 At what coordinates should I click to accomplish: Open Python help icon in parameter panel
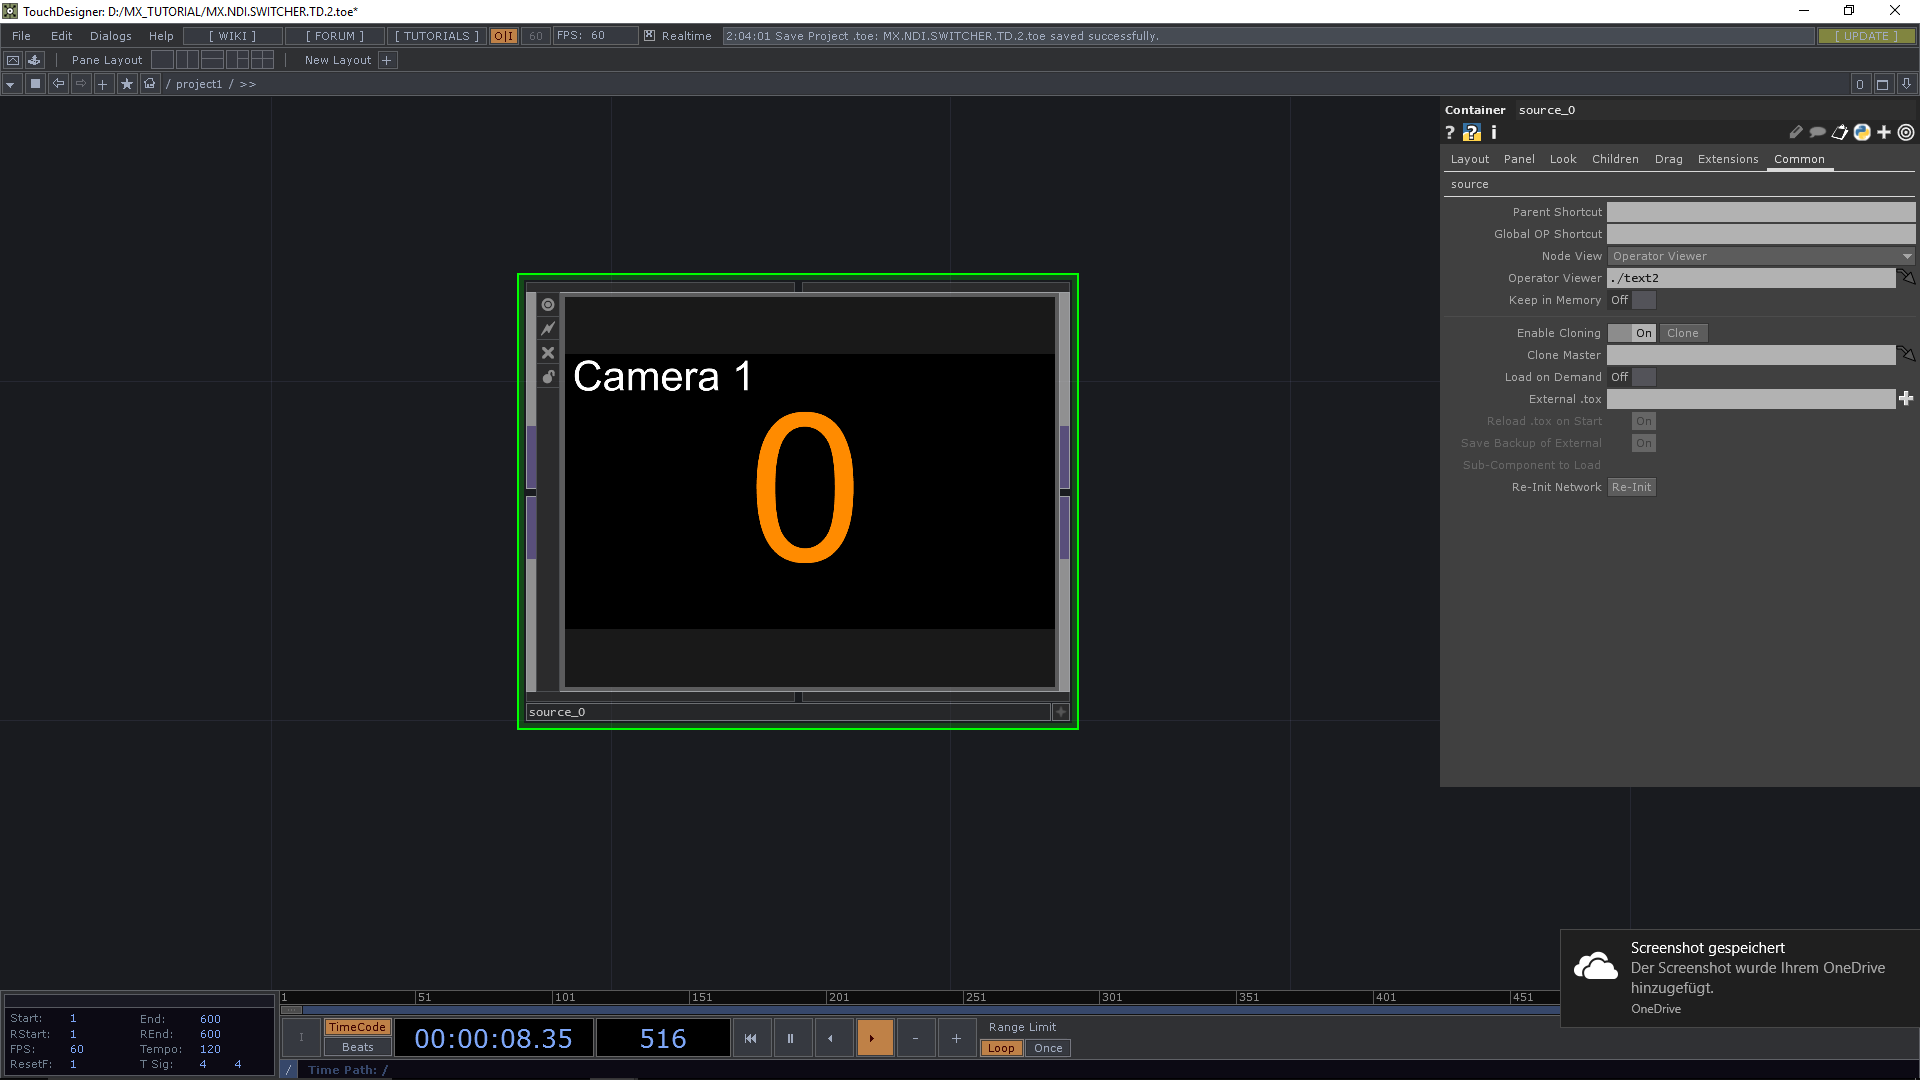(x=1472, y=132)
